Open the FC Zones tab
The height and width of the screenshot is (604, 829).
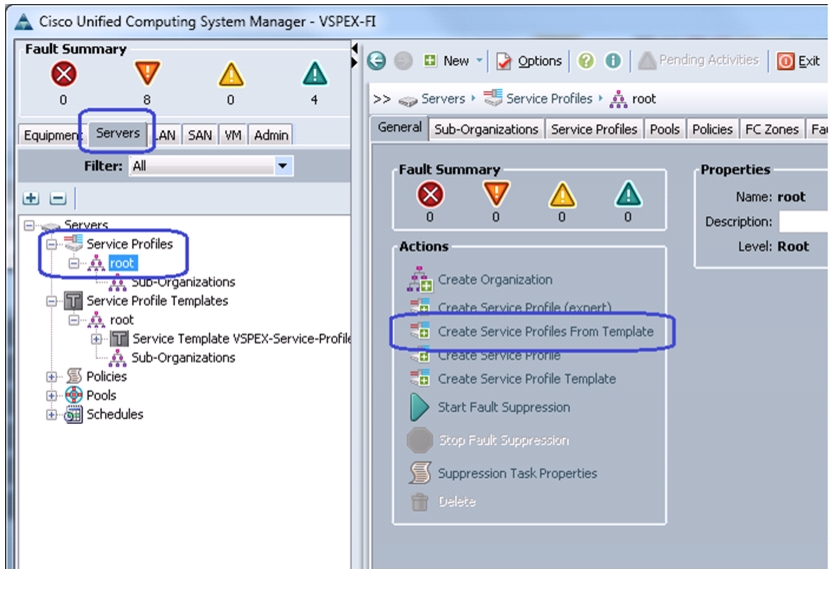(x=772, y=130)
